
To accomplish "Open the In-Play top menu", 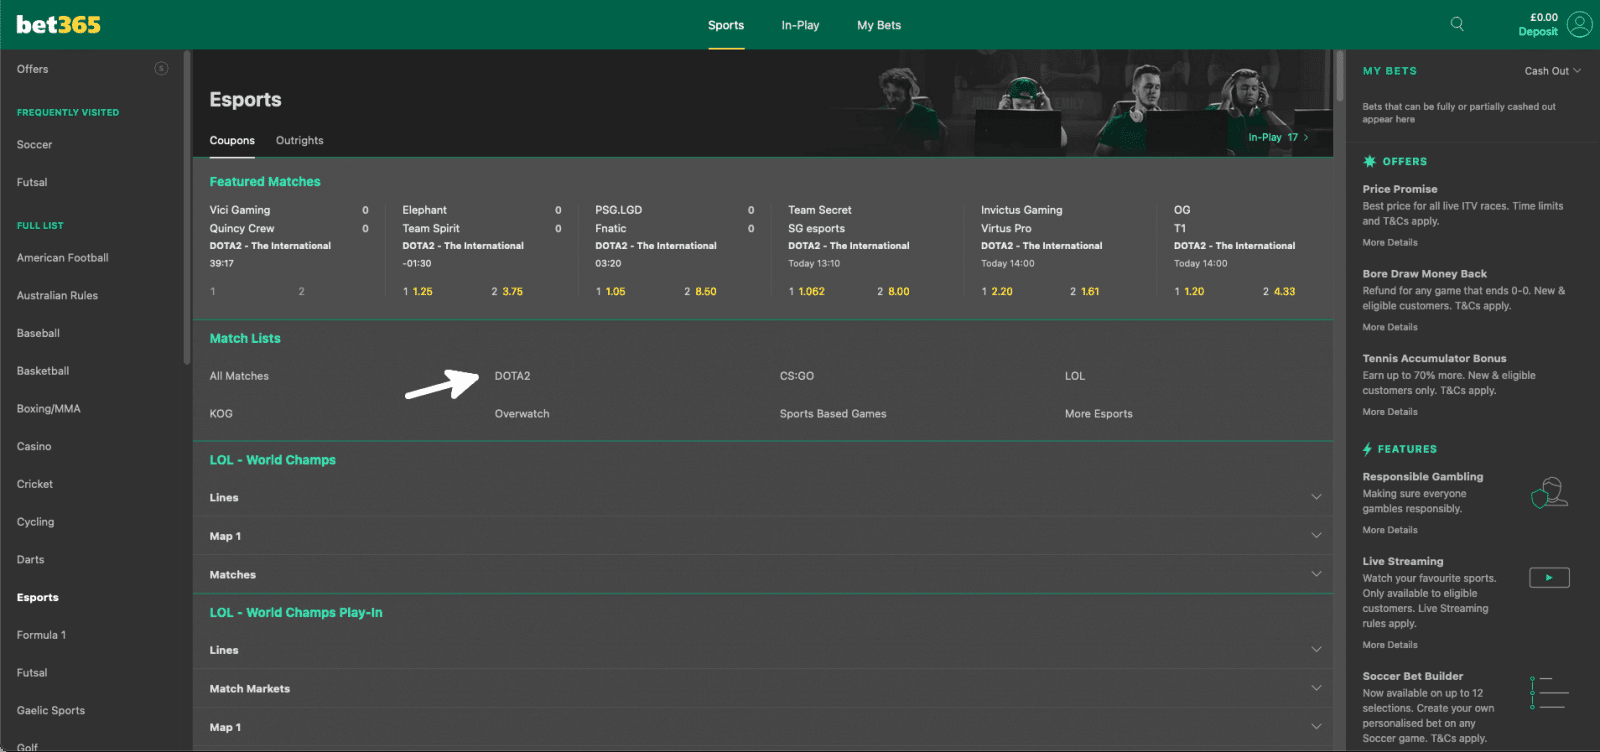I will tap(800, 25).
